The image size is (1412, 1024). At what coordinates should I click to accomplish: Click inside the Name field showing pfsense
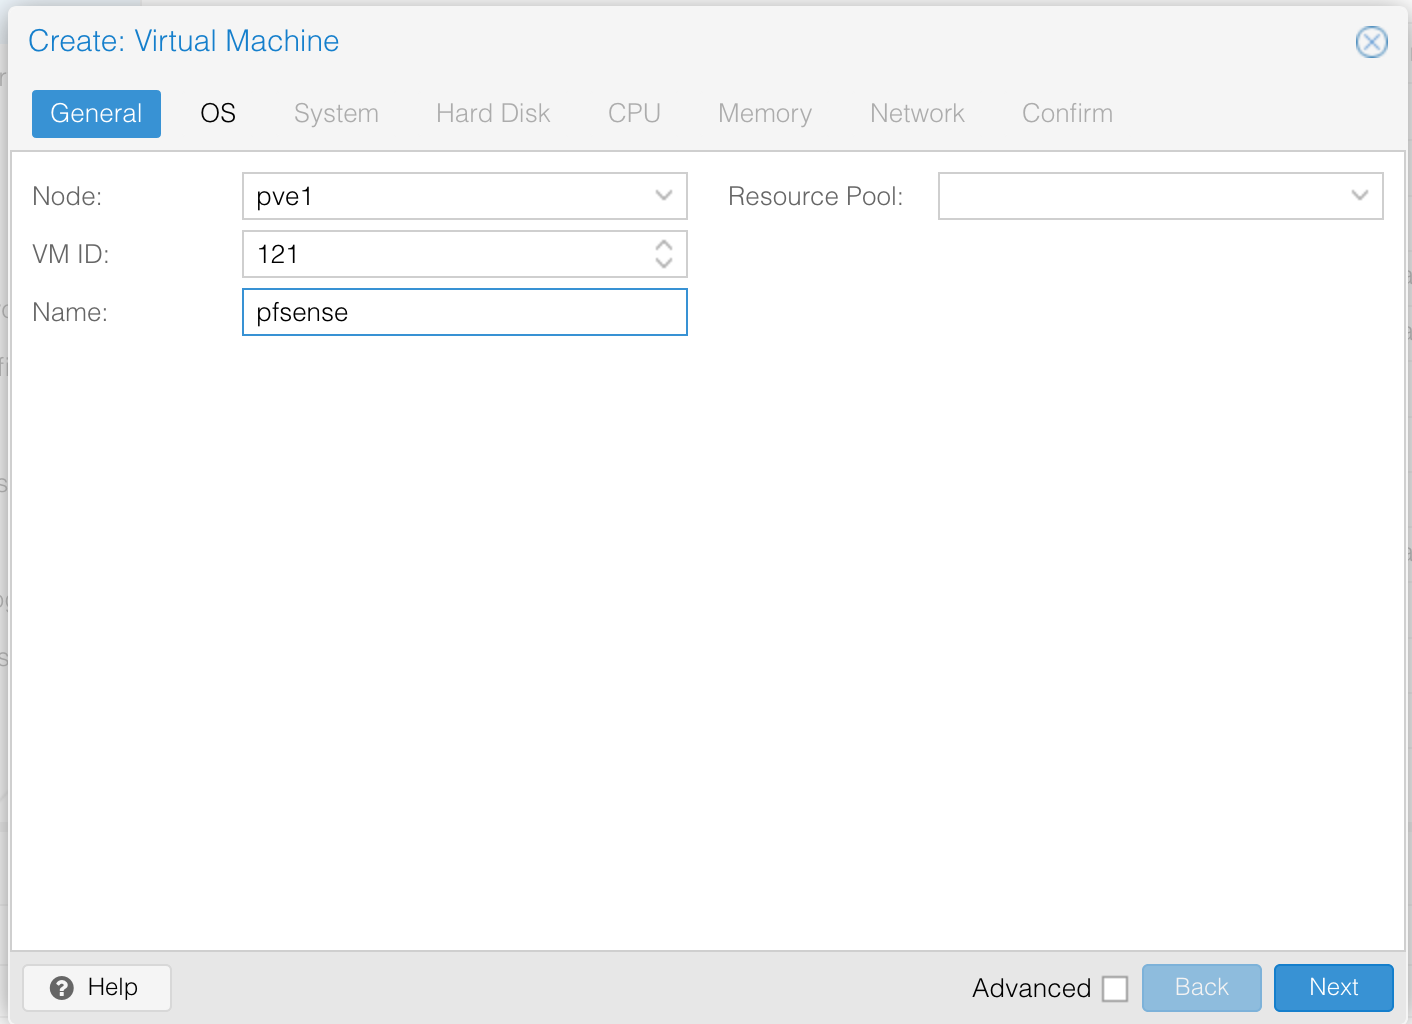click(464, 312)
